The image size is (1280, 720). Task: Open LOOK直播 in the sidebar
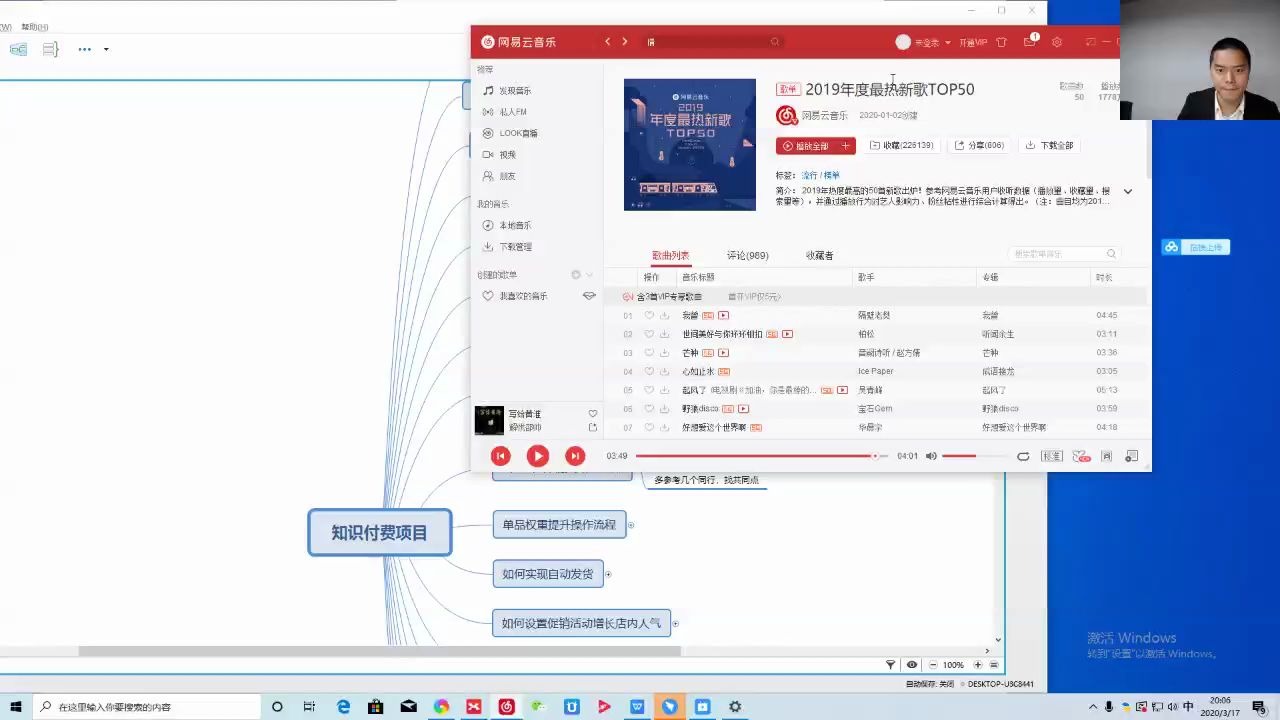518,133
